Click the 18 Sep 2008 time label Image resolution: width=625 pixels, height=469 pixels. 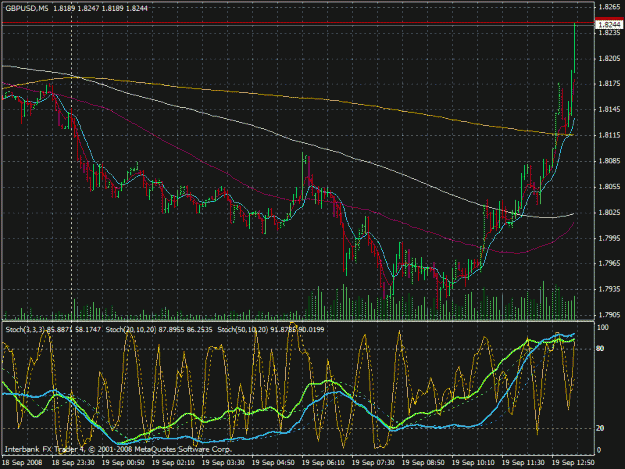tap(22, 463)
